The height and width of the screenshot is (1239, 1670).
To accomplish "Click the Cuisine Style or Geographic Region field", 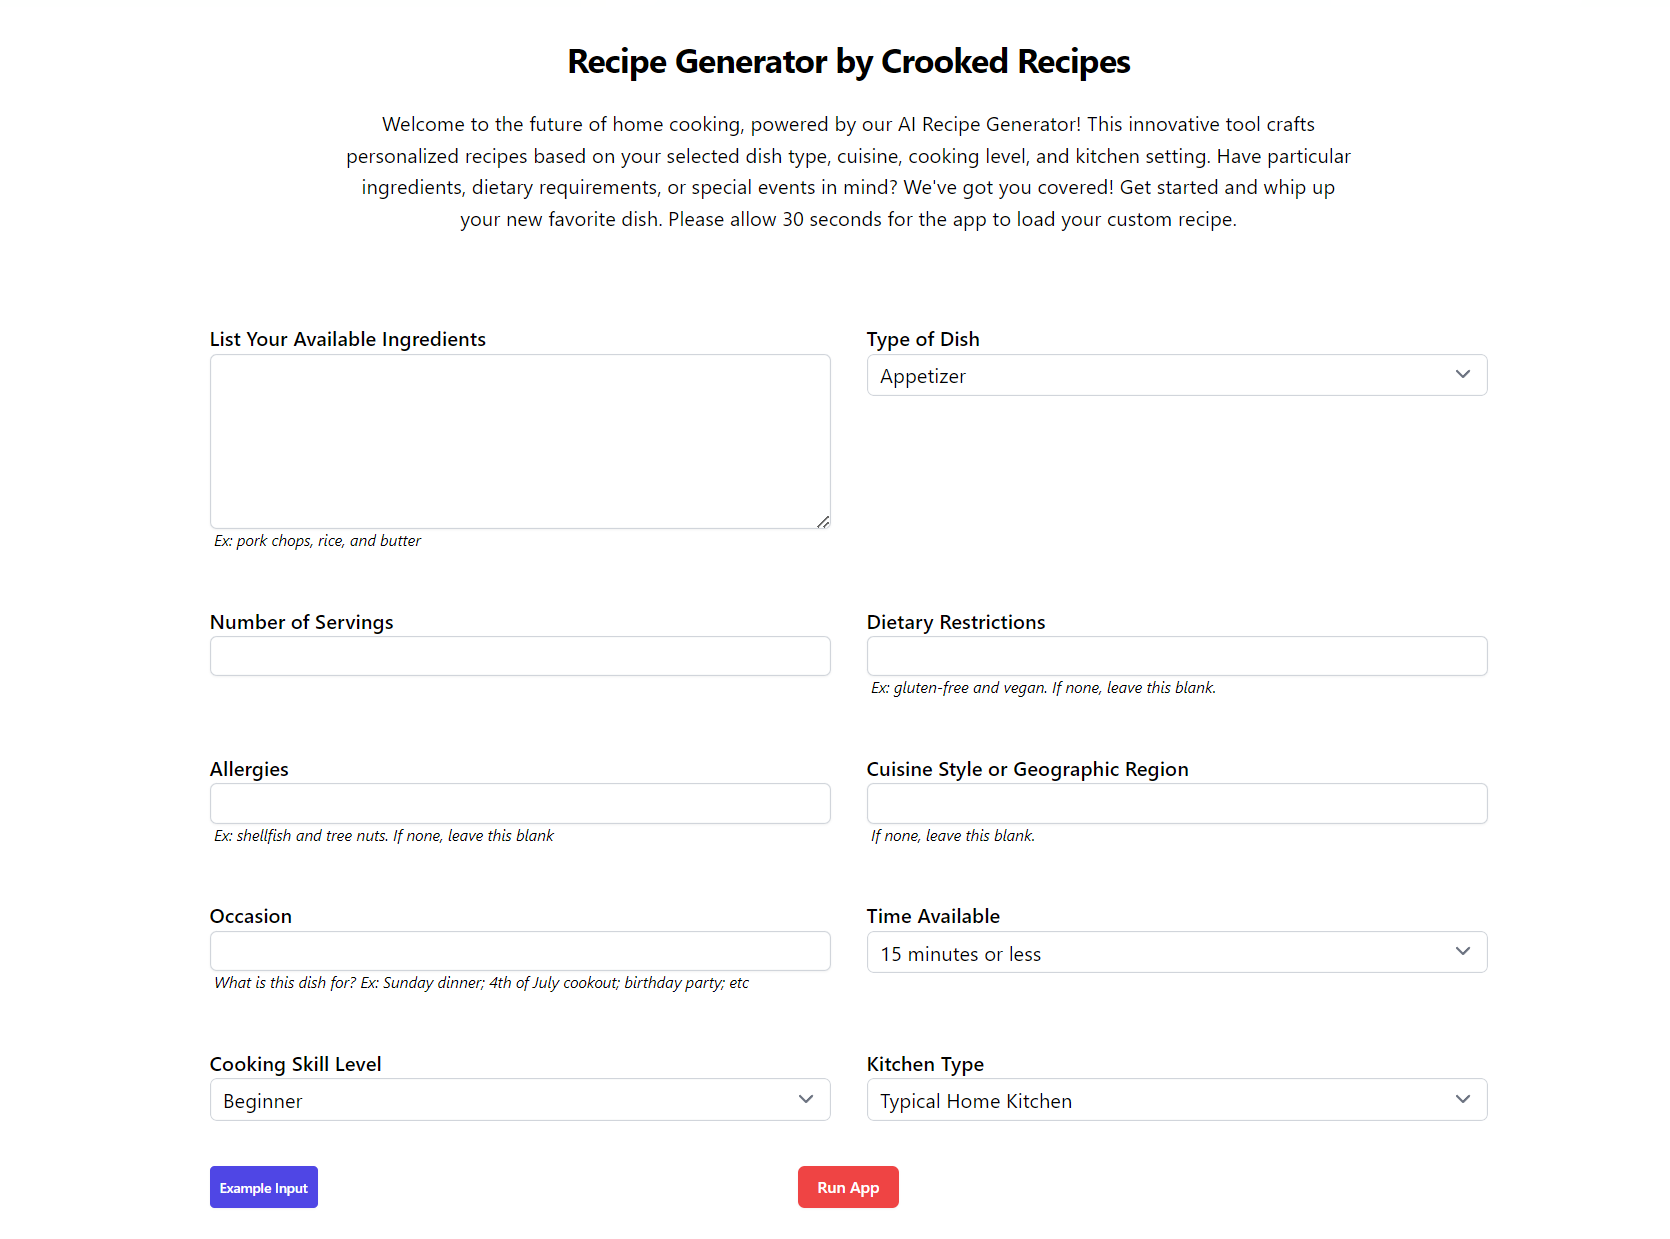I will pyautogui.click(x=1176, y=804).
